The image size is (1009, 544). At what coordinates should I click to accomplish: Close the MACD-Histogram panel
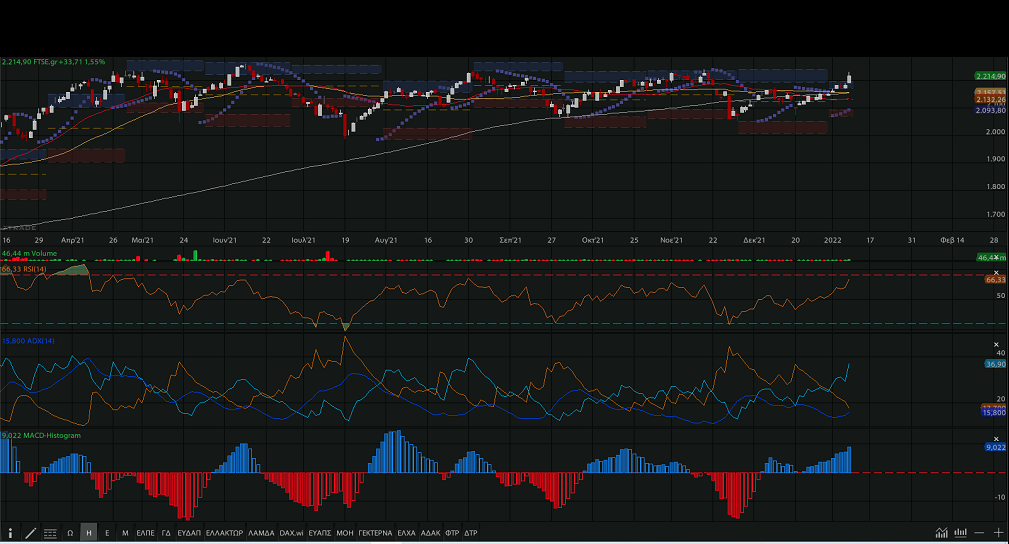tap(996, 437)
